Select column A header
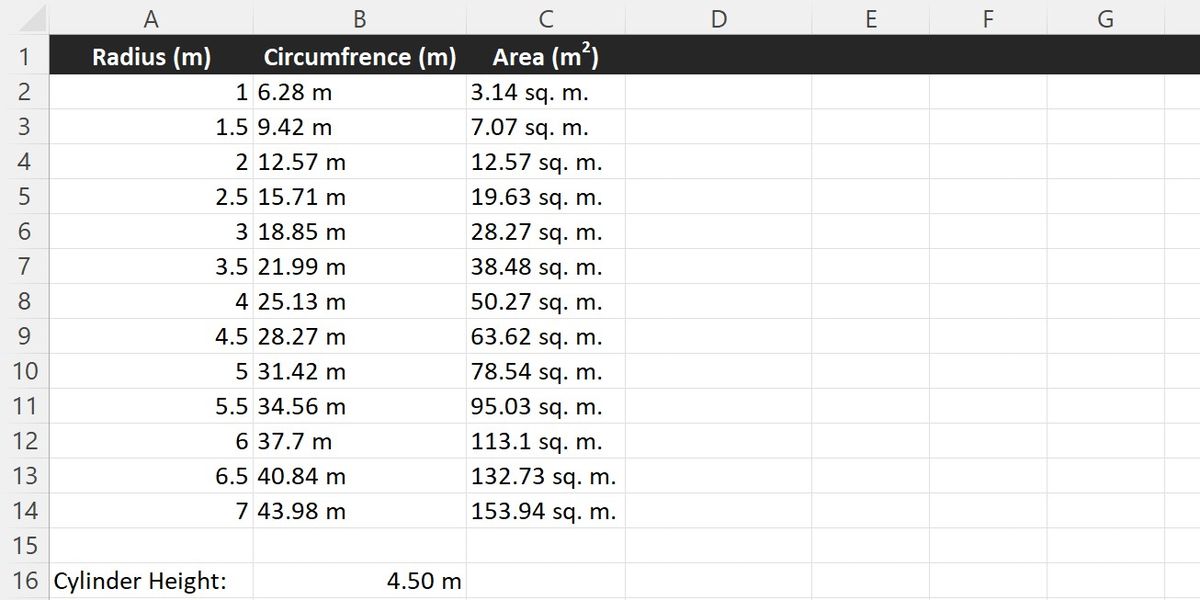Image resolution: width=1200 pixels, height=600 pixels. (x=151, y=18)
